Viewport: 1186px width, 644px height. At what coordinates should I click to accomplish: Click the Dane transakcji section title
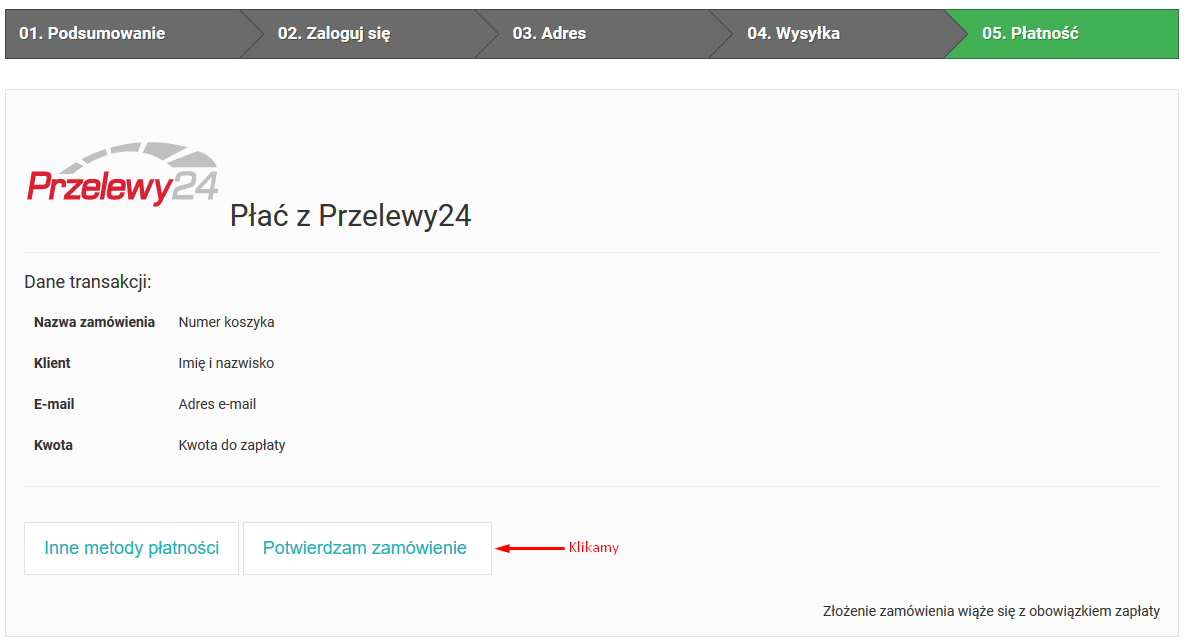(x=88, y=282)
